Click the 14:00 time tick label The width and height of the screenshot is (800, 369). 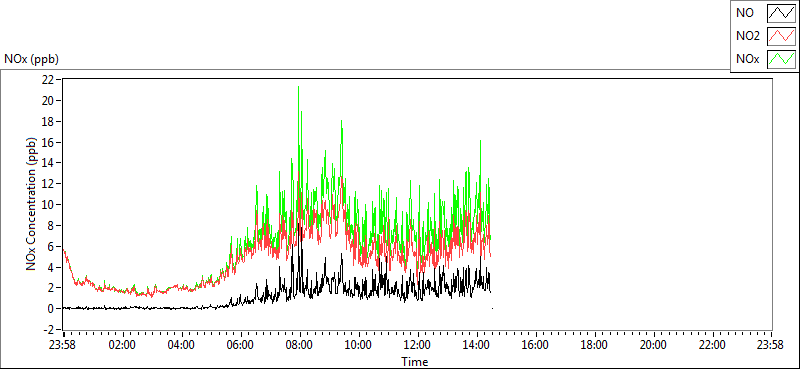pyautogui.click(x=477, y=345)
